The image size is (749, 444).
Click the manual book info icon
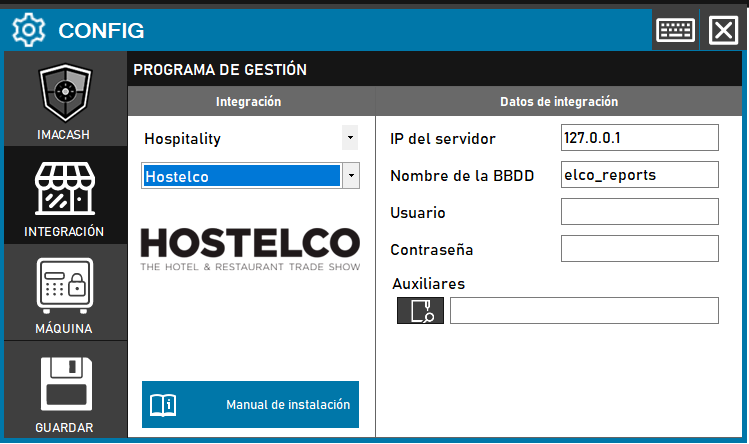tap(163, 405)
